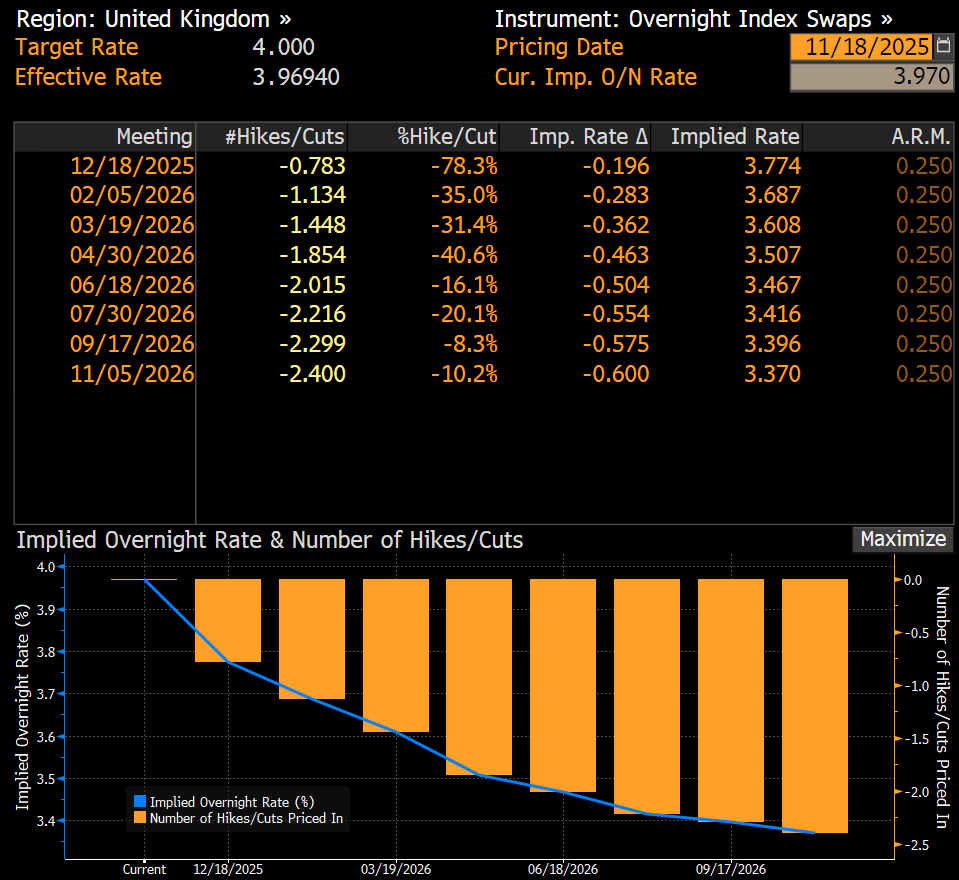Select the 12/18/2025 meeting row
The height and width of the screenshot is (880, 959).
pos(132,166)
